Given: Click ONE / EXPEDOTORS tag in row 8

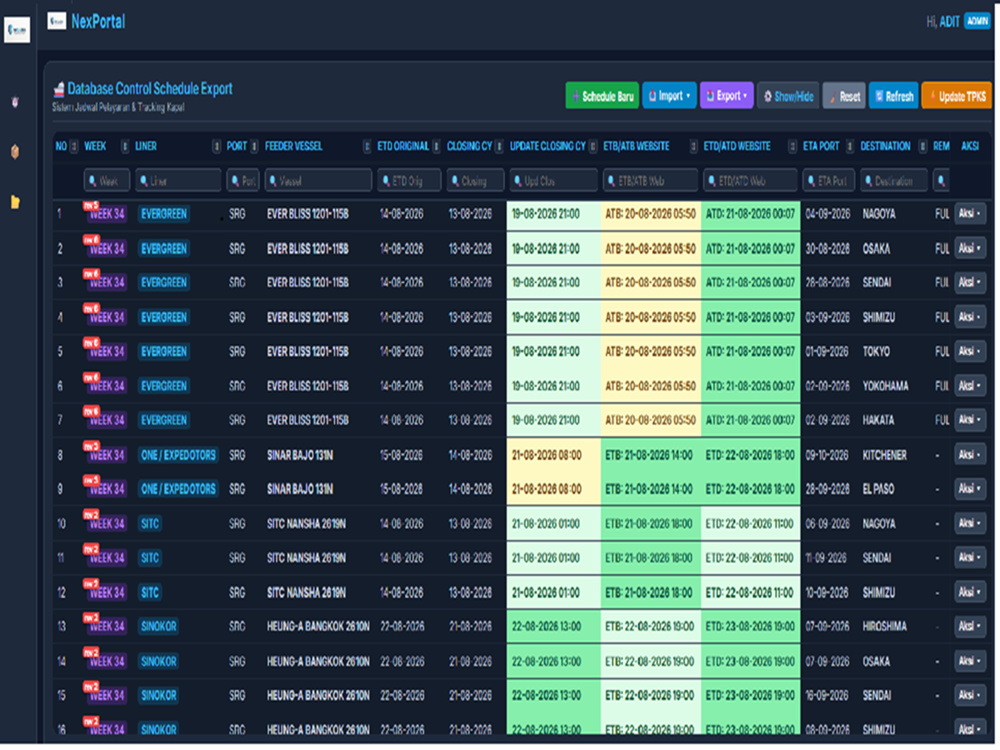Looking at the screenshot, I should coord(178,455).
